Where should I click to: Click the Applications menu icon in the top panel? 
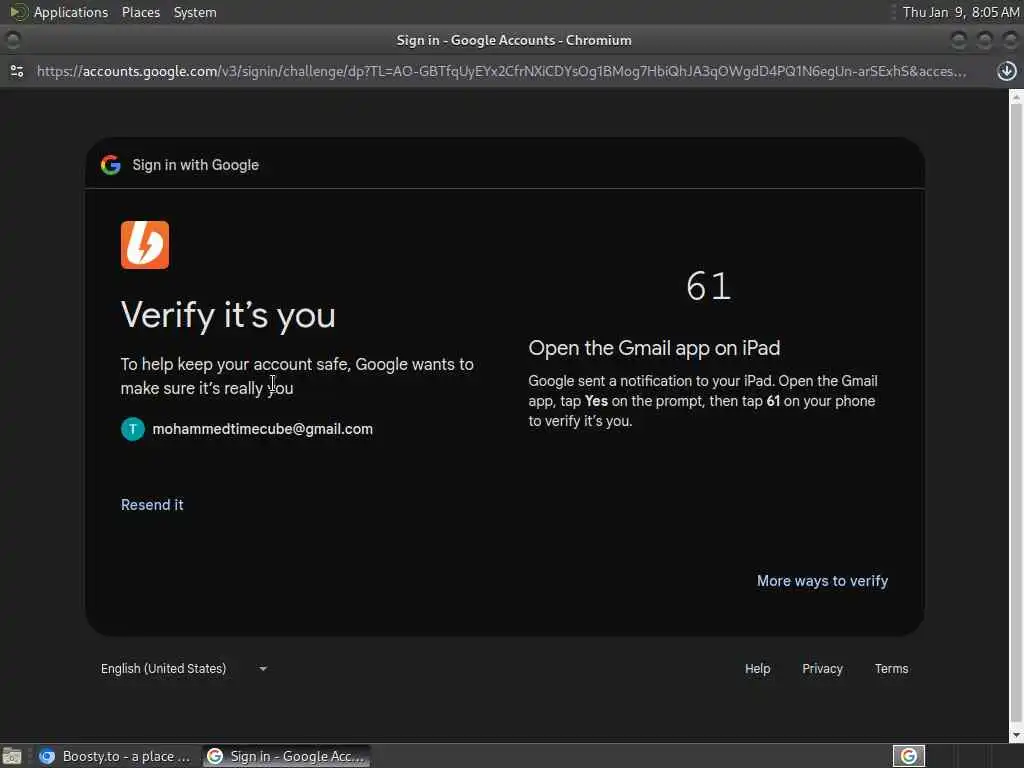point(19,12)
